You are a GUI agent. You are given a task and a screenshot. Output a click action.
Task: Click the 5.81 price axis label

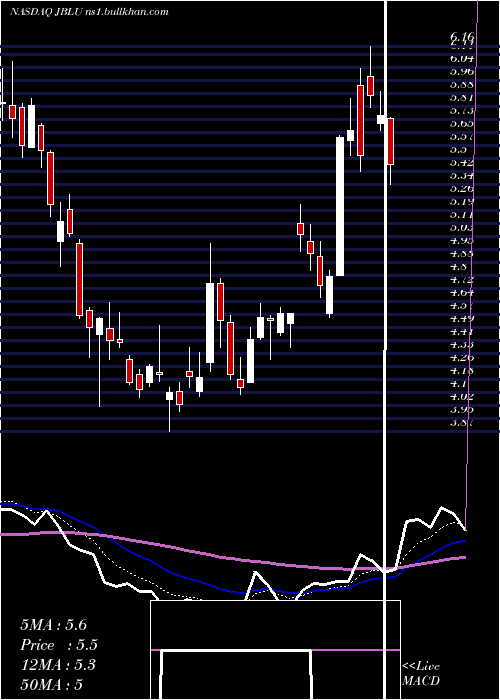tap(462, 97)
